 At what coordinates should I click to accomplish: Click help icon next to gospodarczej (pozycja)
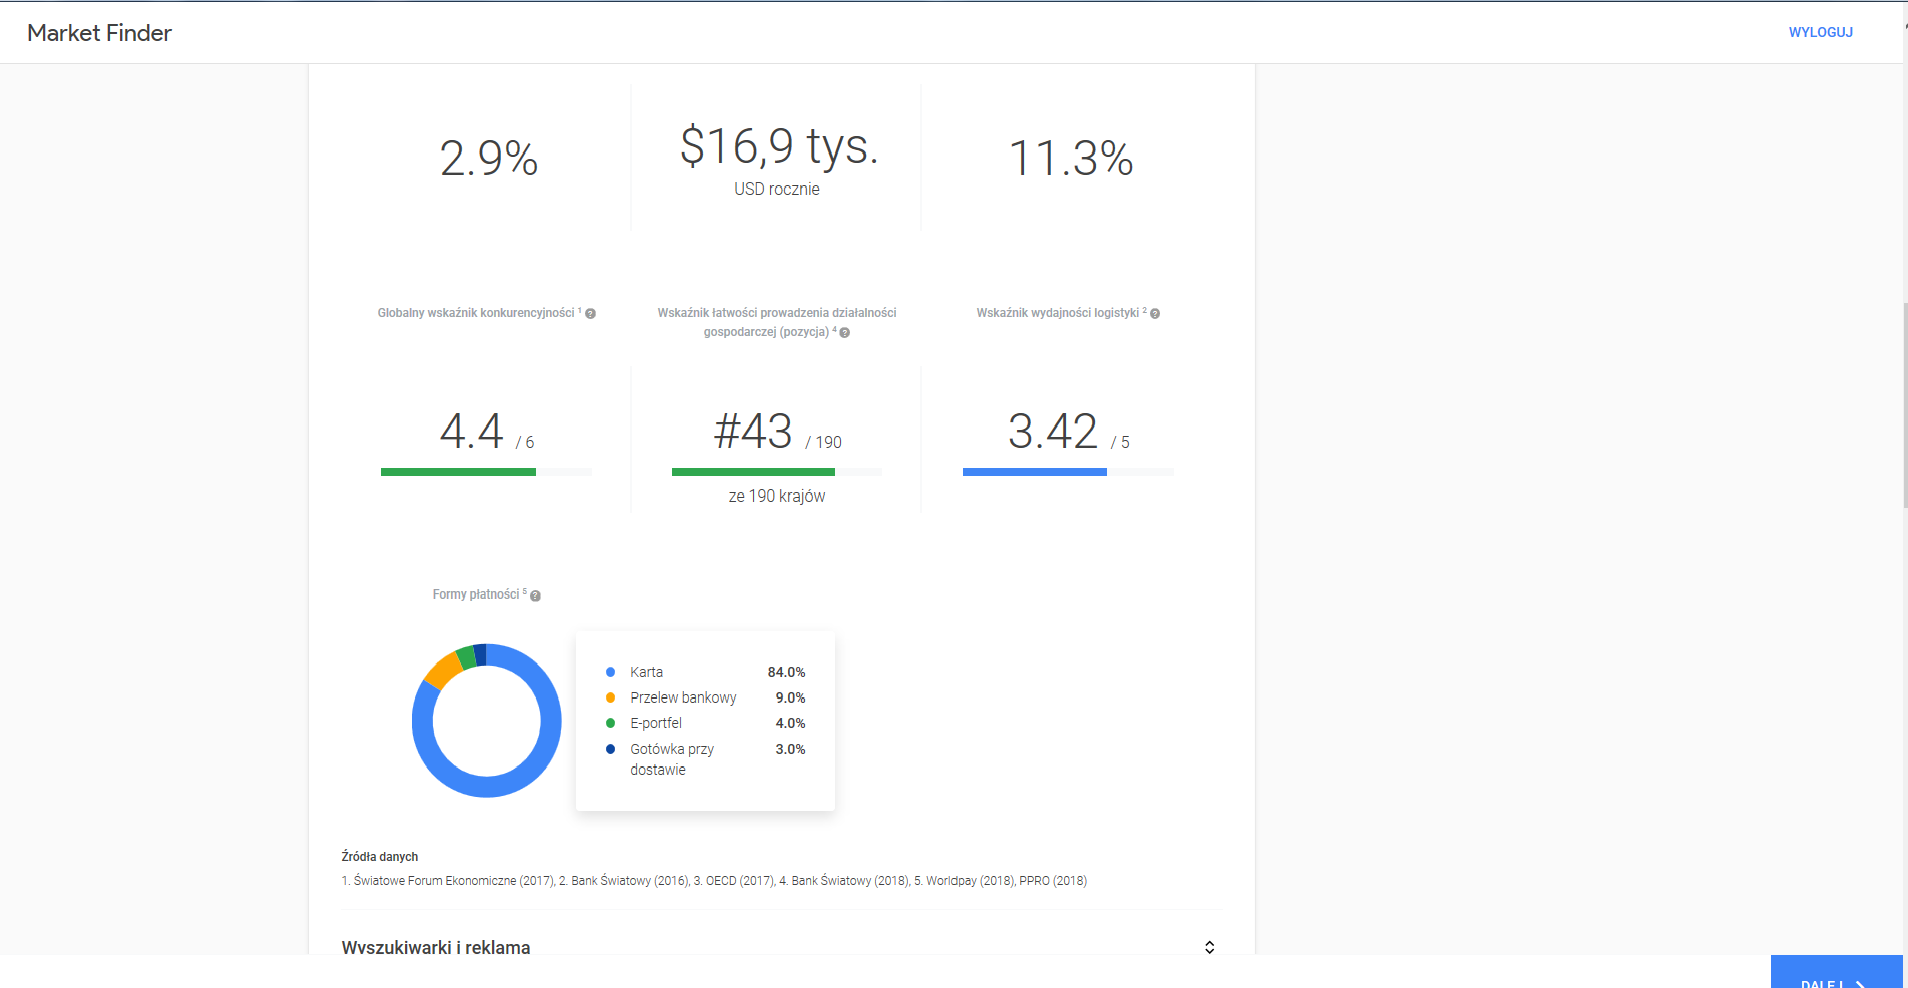[845, 333]
